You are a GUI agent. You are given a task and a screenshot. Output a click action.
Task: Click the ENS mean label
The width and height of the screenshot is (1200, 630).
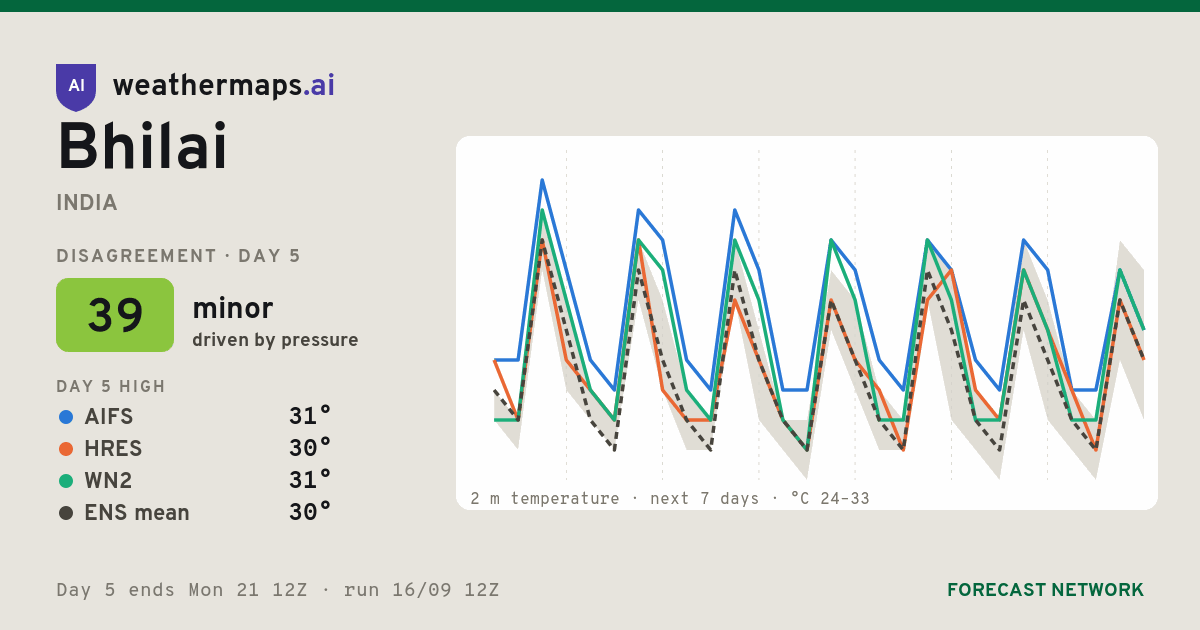coord(137,513)
